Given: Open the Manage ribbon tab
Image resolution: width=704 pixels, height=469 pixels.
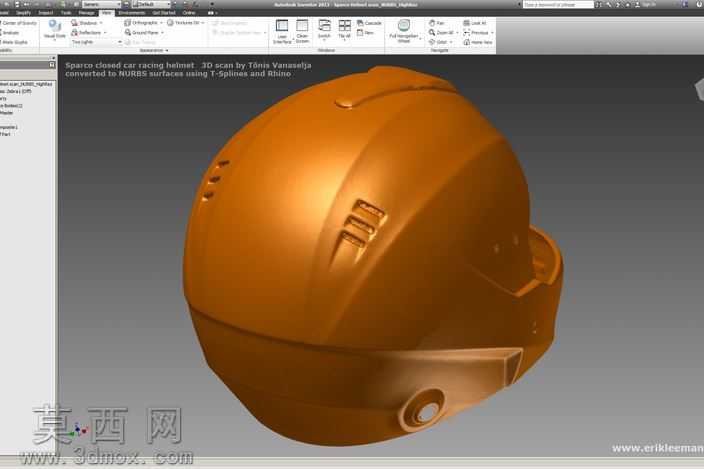Looking at the screenshot, I should tap(87, 13).
